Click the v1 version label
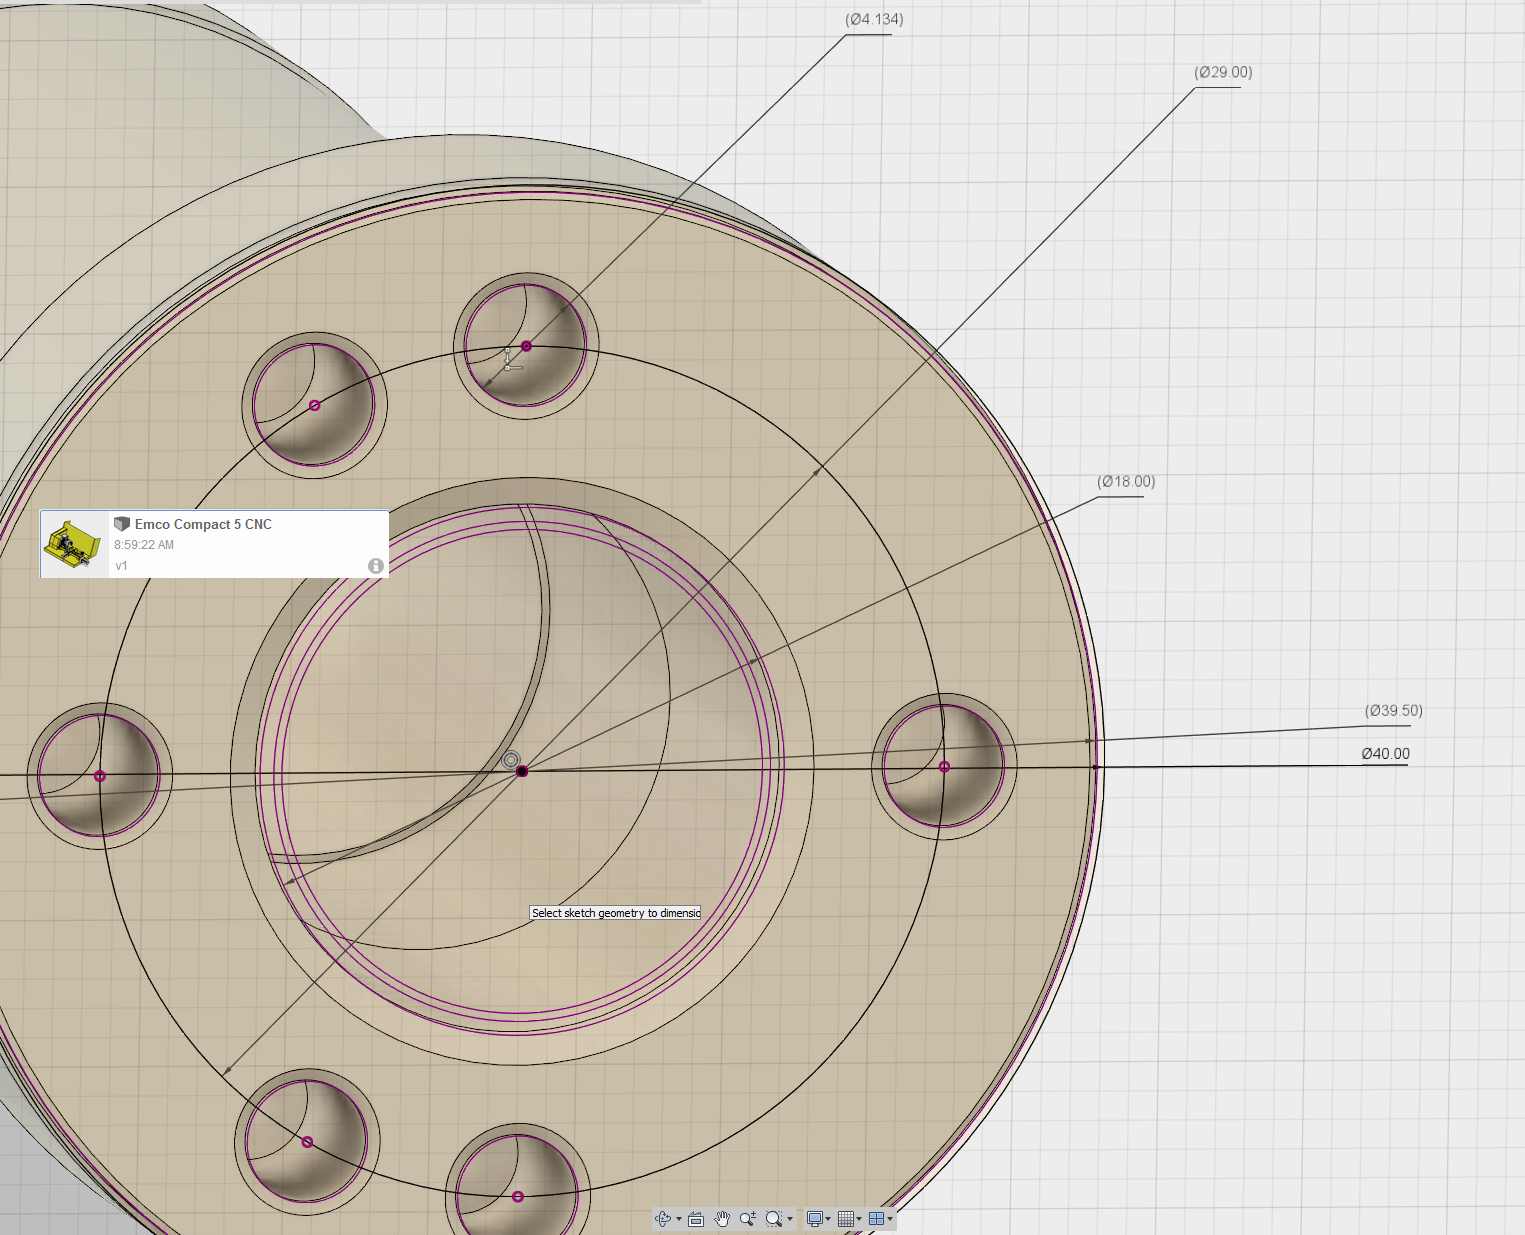The image size is (1525, 1235). pos(121,566)
